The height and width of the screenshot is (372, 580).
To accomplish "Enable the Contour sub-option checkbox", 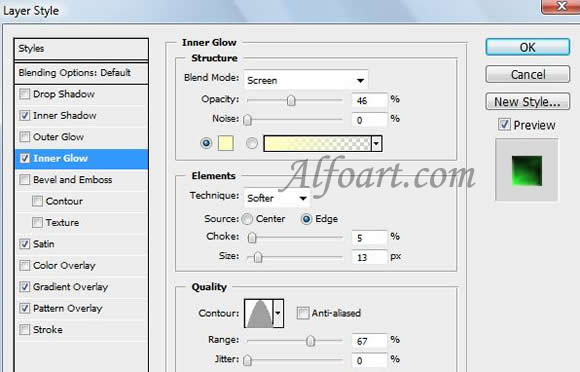I will coord(37,201).
